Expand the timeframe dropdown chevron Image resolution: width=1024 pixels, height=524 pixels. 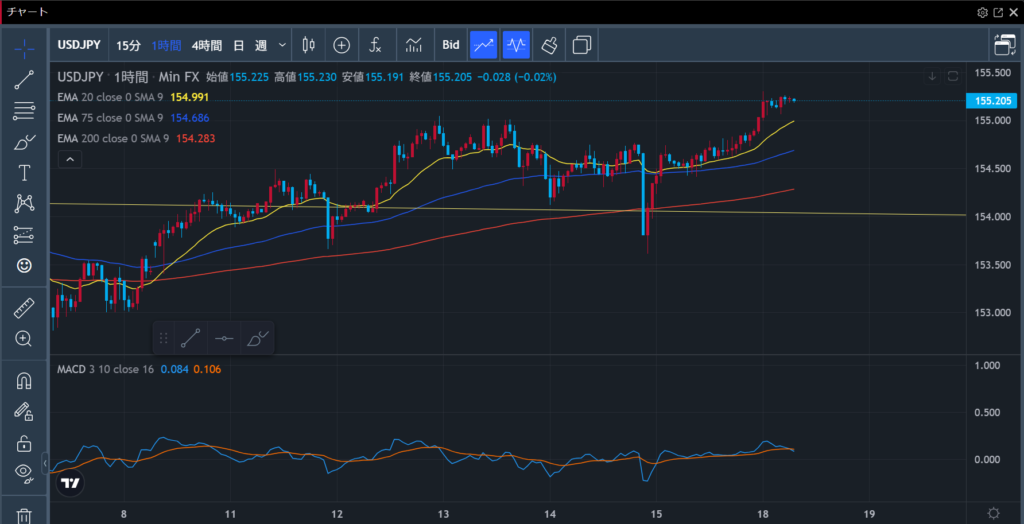283,45
